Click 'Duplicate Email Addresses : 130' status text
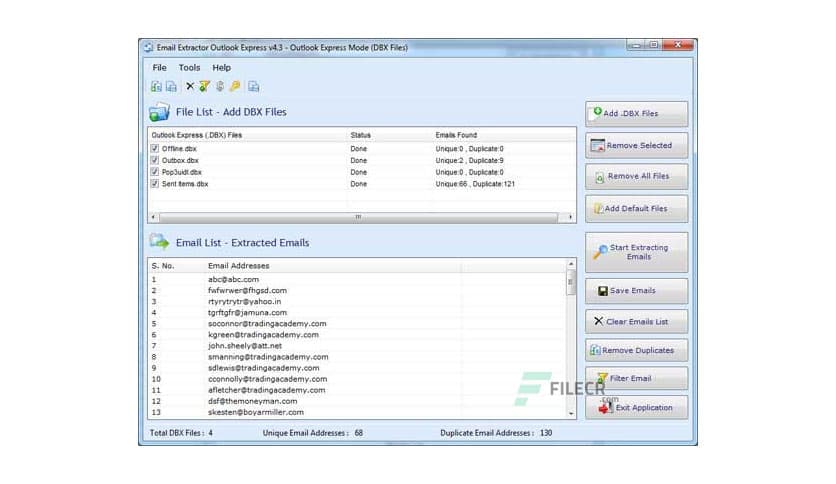836x484 pixels. point(496,433)
